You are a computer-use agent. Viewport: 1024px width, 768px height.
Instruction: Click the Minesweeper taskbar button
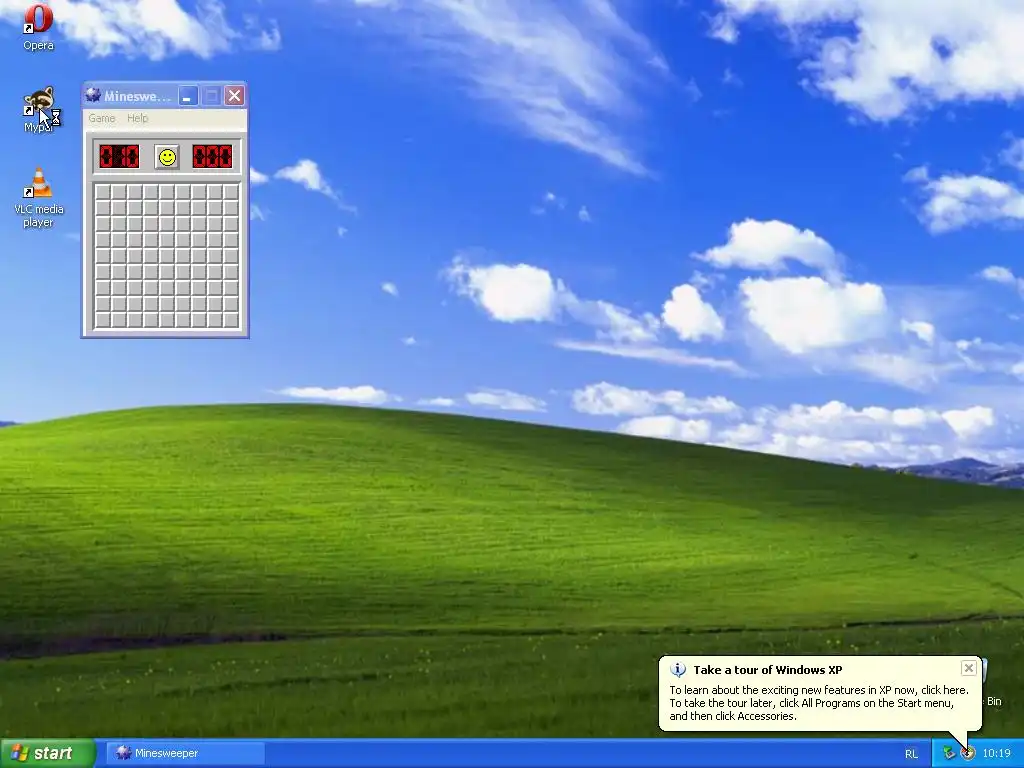[185, 753]
